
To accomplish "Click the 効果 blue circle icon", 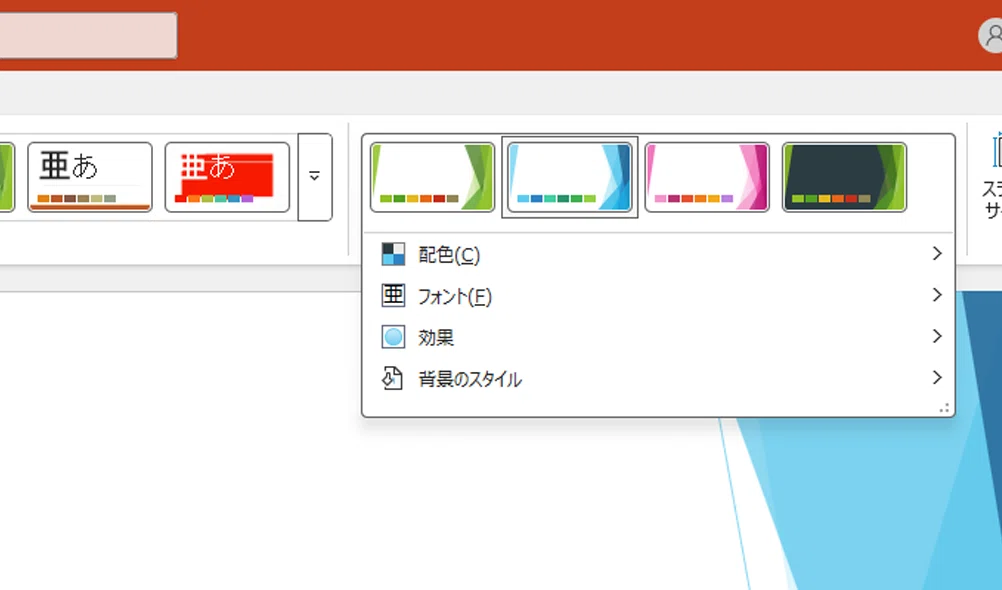I will point(393,337).
